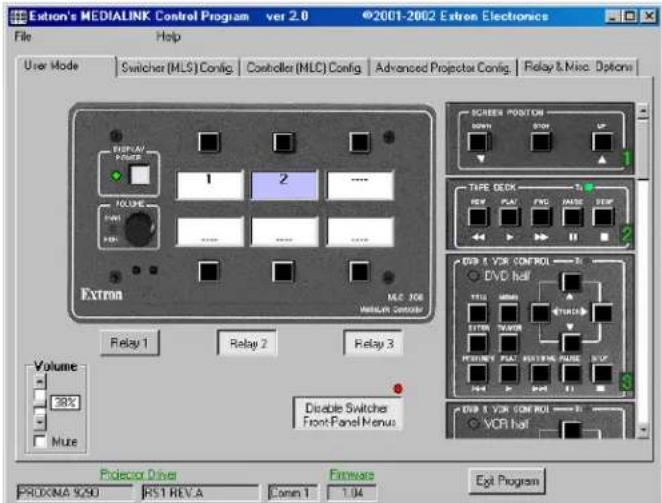The width and height of the screenshot is (662, 503).
Task: Click the Tape Deck Stop button
Action: (x=603, y=217)
